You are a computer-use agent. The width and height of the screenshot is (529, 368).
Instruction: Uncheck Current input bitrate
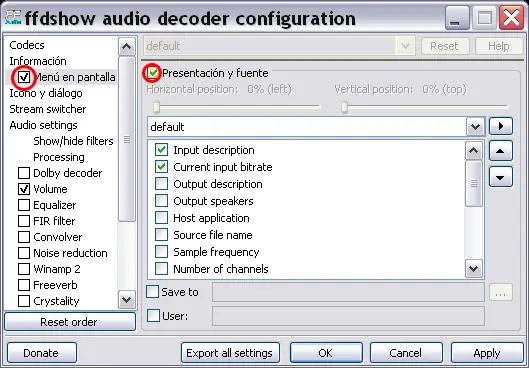coord(161,167)
